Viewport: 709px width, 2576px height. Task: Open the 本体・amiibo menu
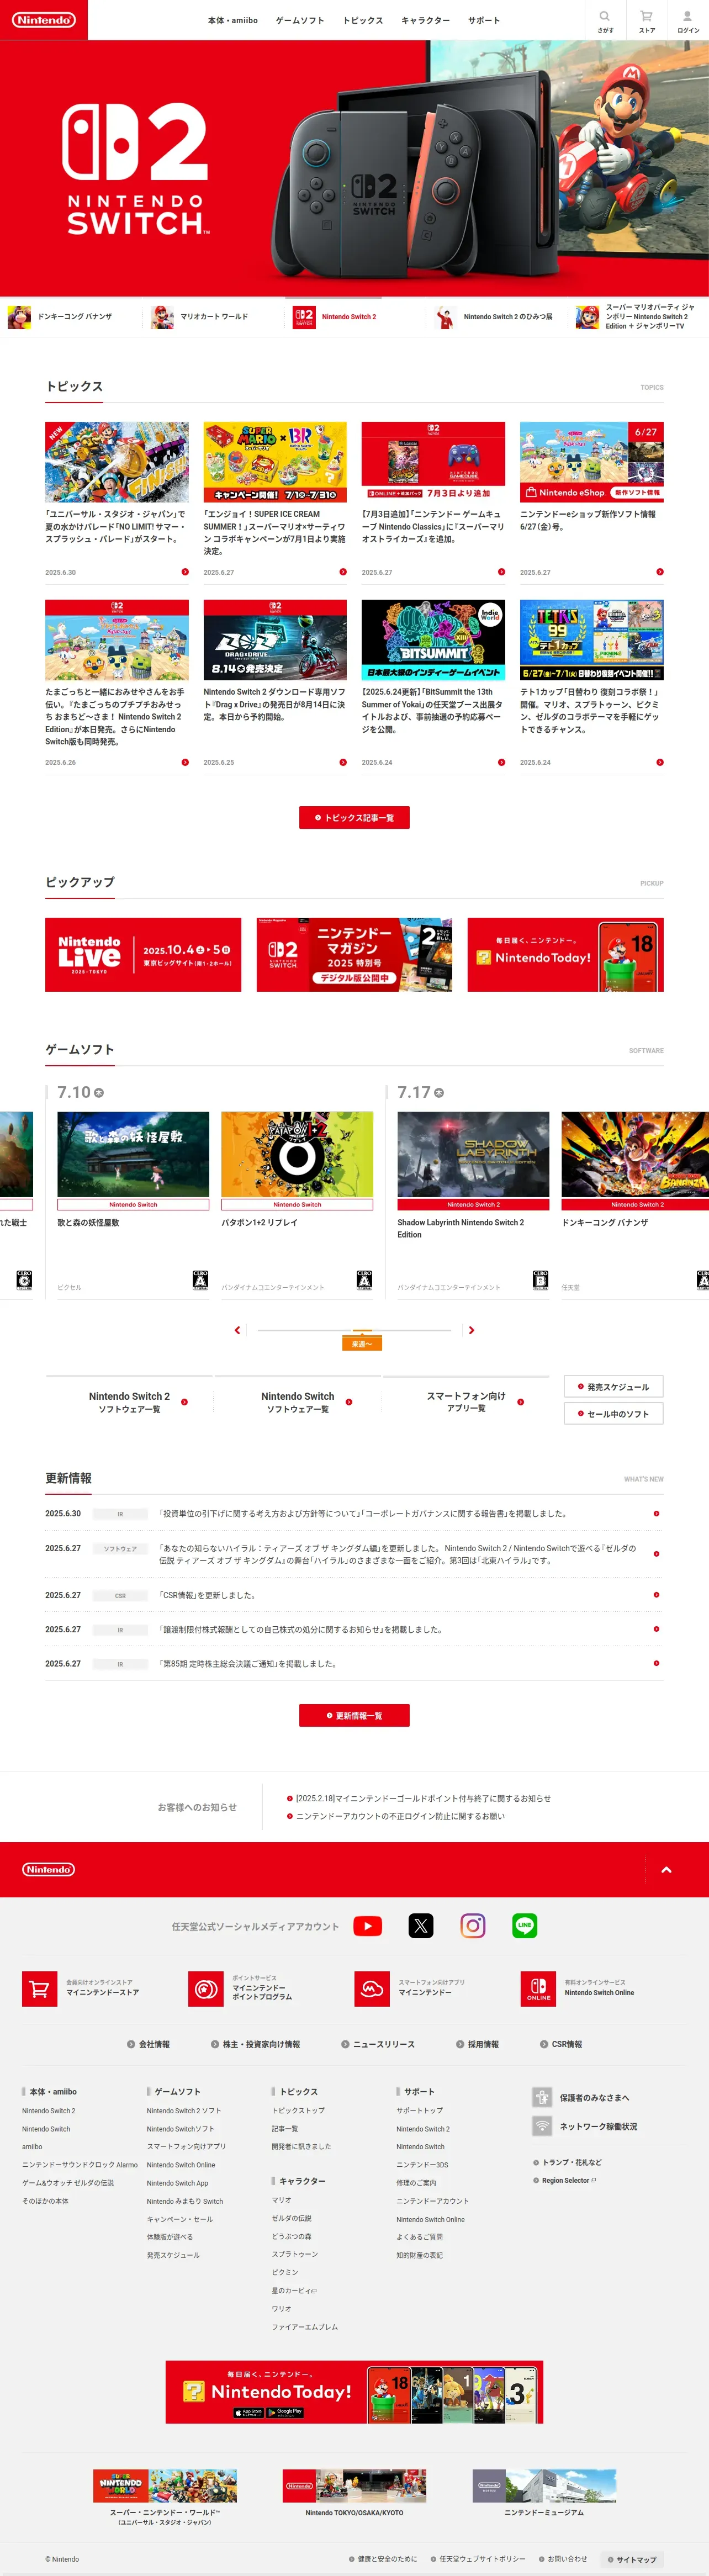pyautogui.click(x=232, y=20)
